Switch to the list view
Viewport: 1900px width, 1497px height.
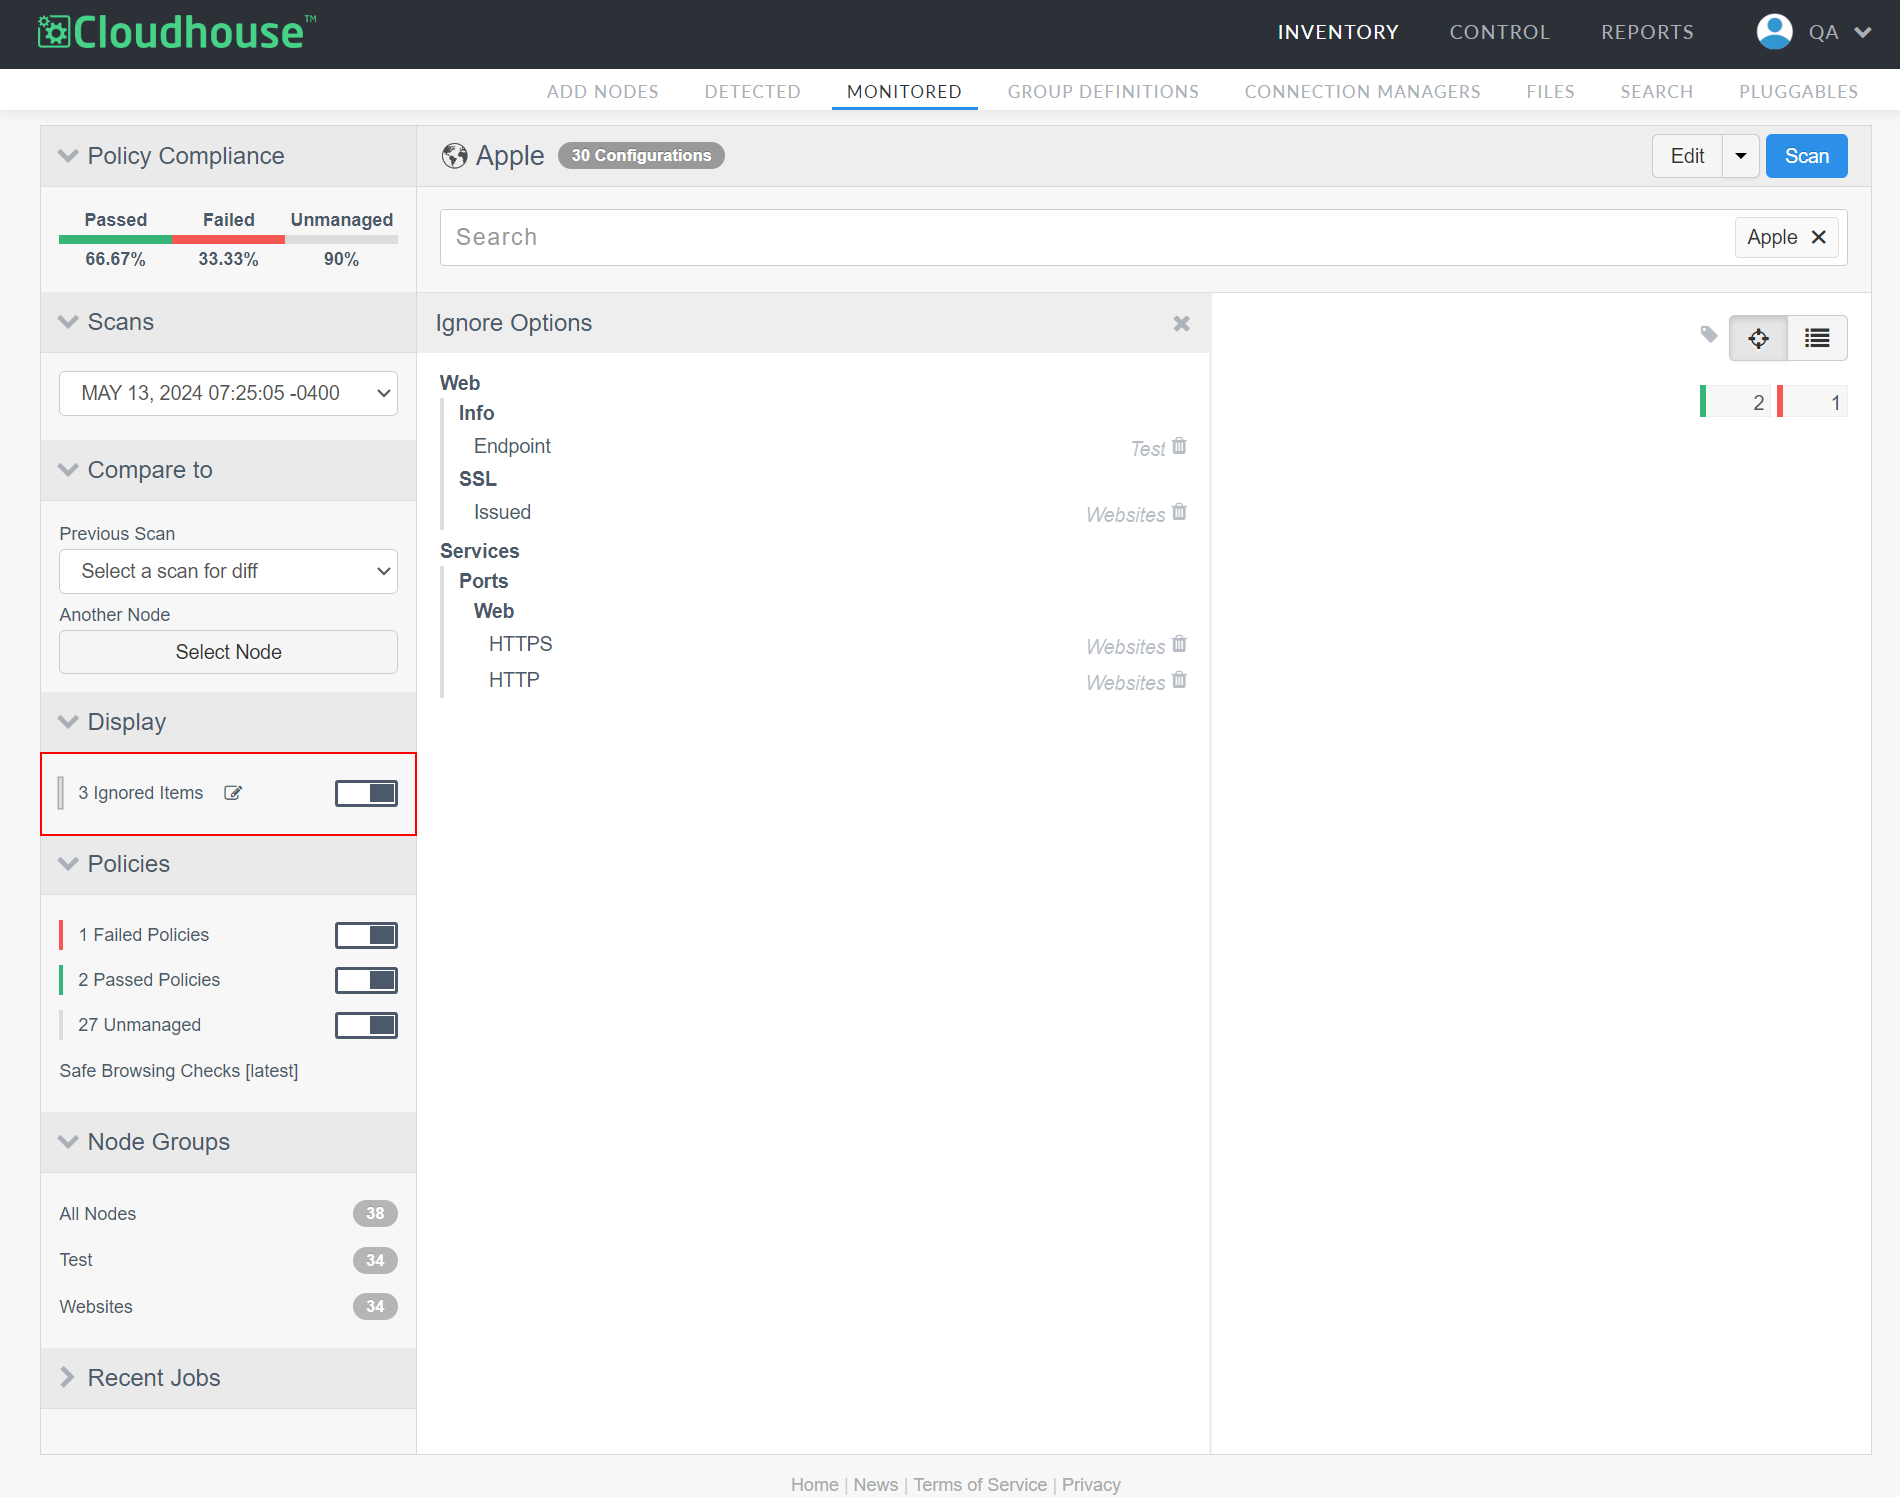(1817, 338)
